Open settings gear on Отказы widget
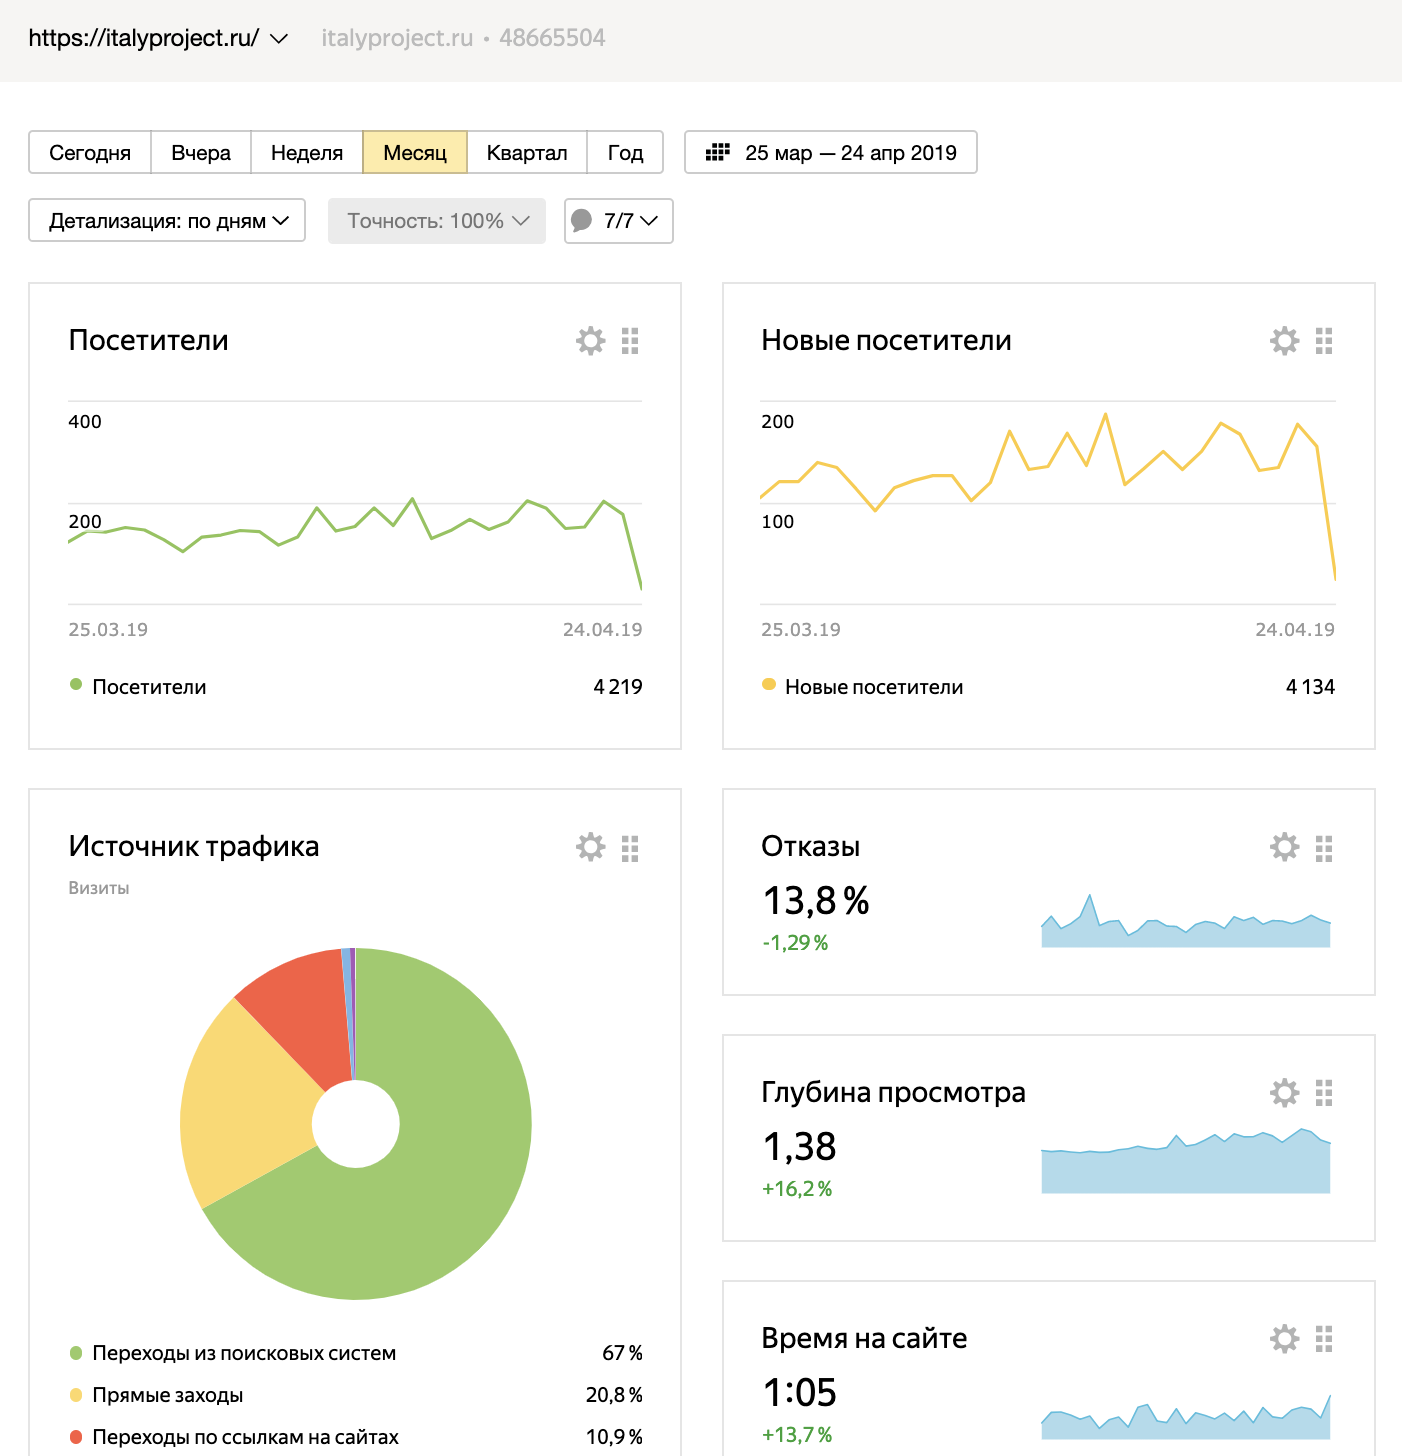 pyautogui.click(x=1284, y=847)
